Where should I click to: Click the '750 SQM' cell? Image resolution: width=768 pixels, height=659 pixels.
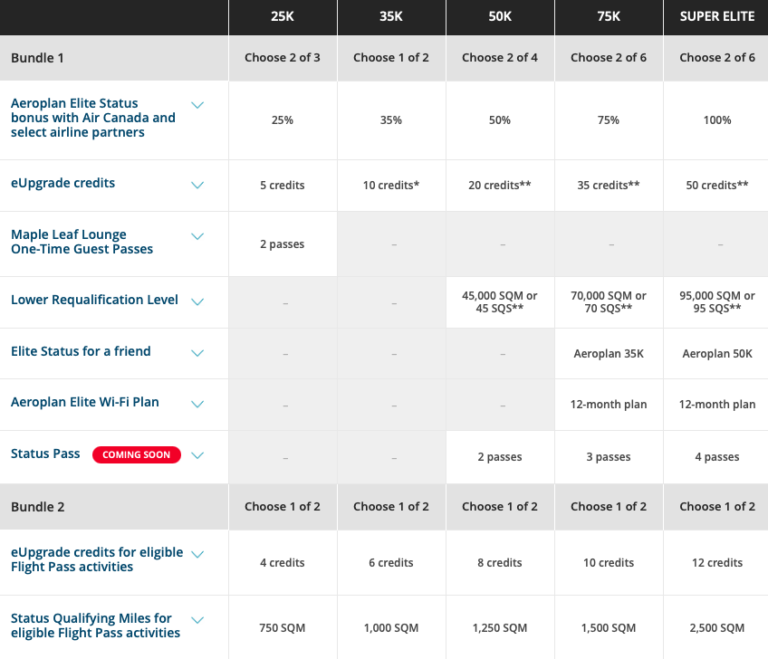[283, 628]
